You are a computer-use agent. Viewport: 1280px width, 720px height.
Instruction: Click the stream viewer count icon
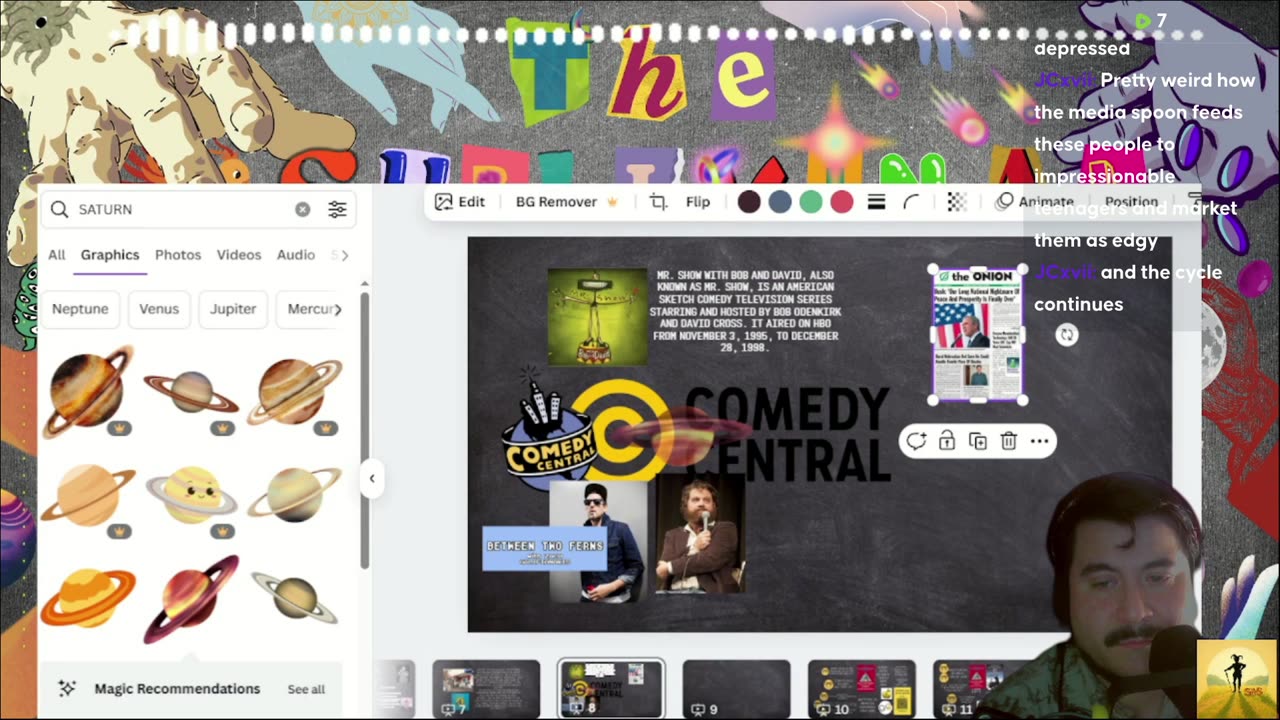(x=1143, y=21)
